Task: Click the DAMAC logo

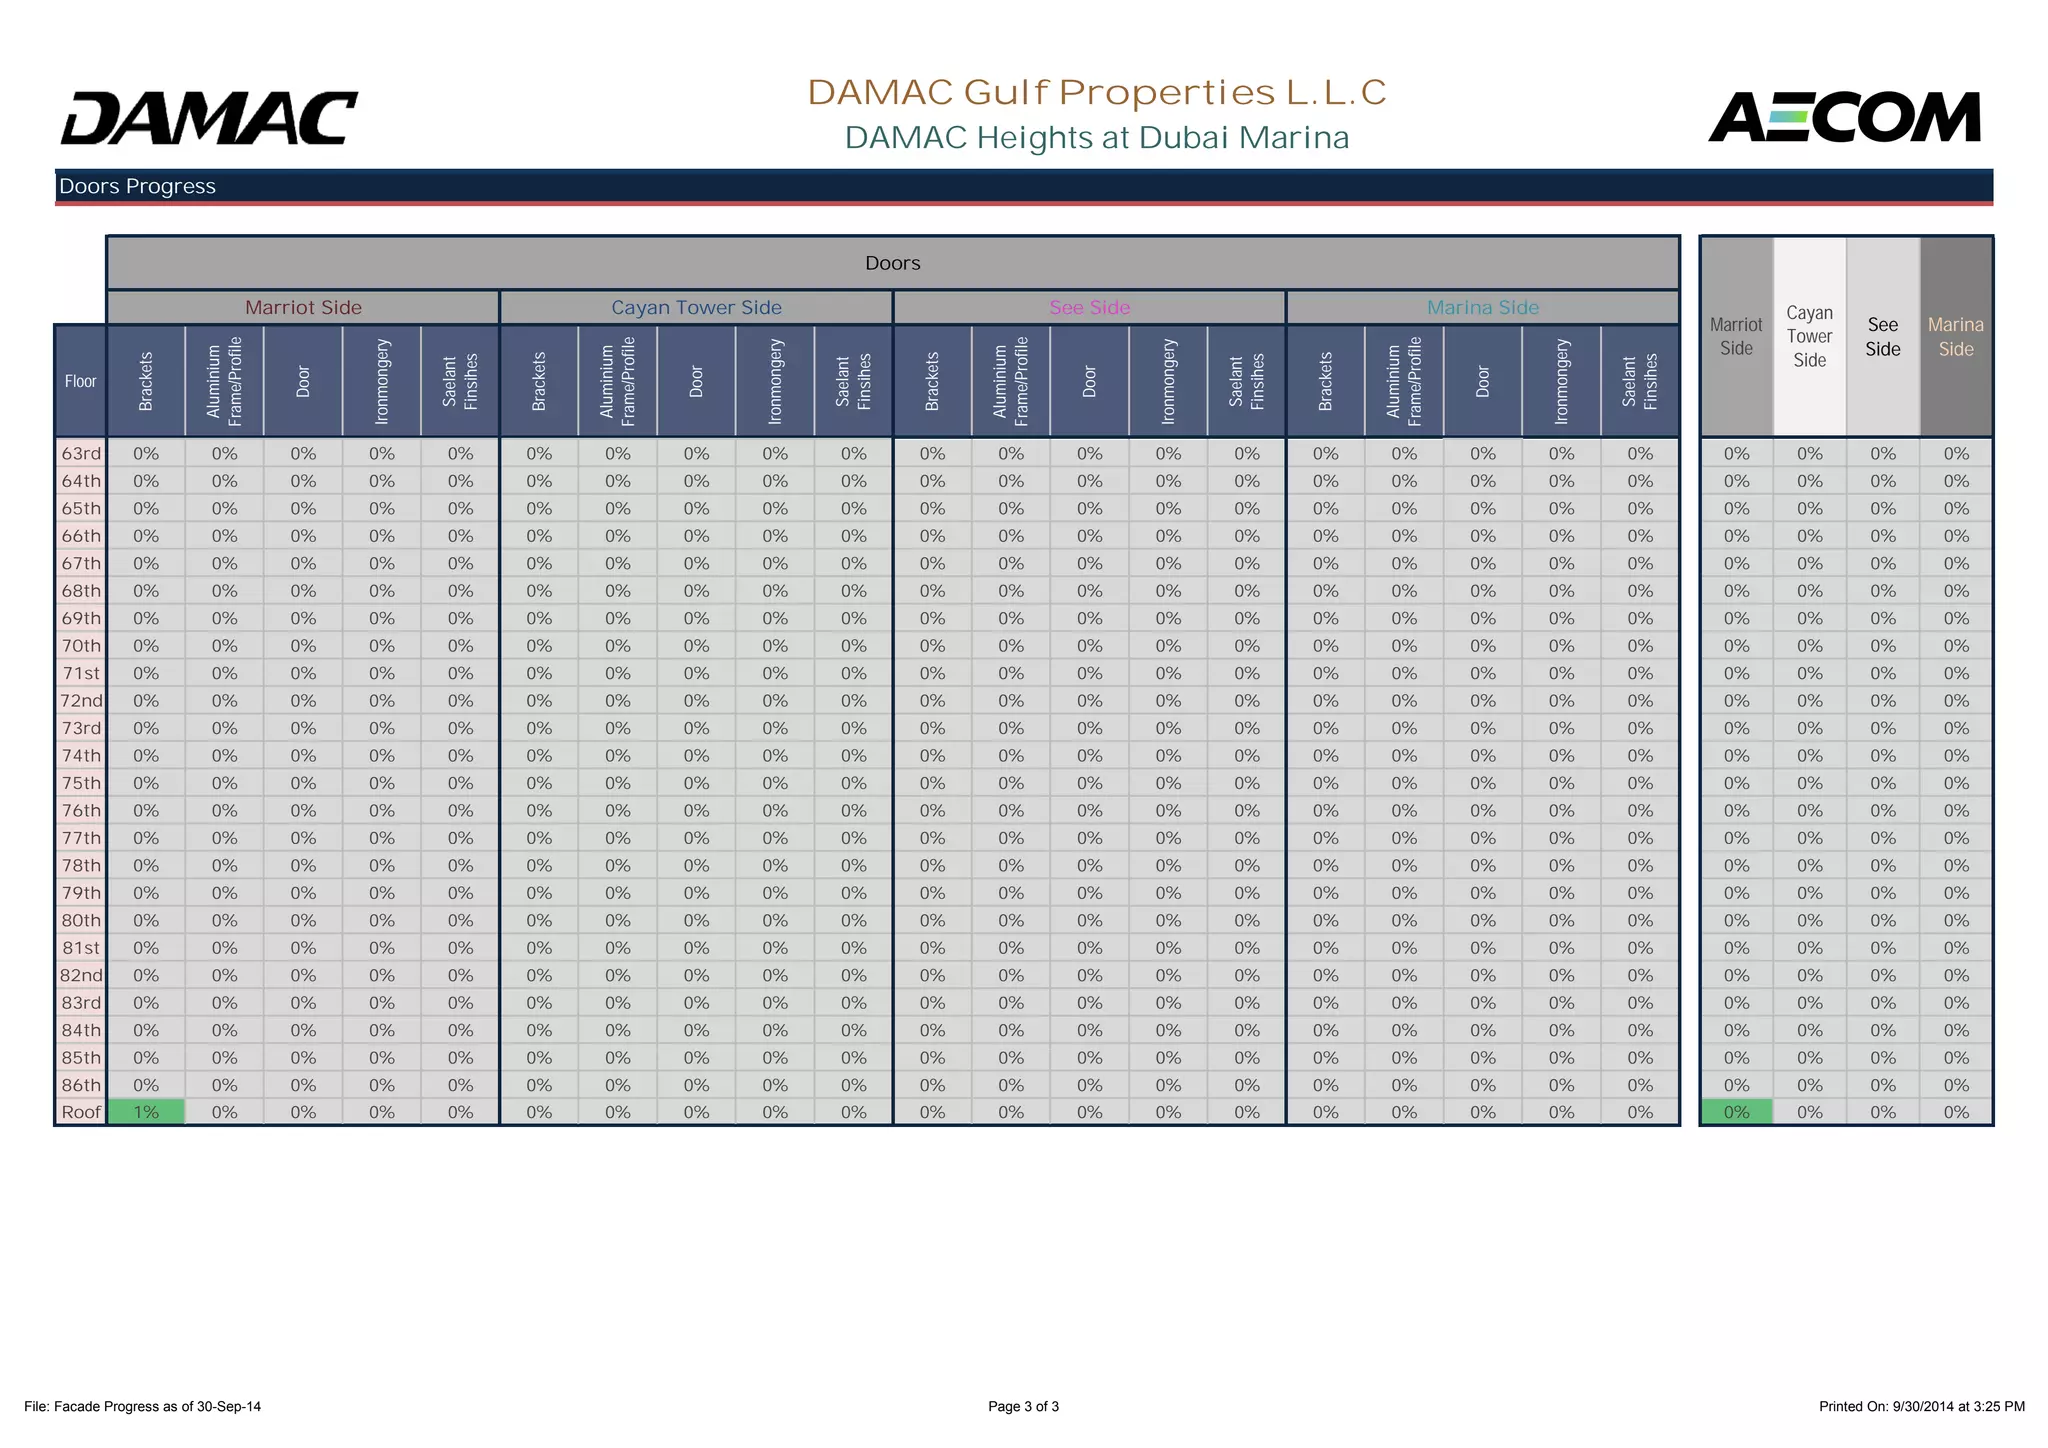Action: [x=208, y=119]
